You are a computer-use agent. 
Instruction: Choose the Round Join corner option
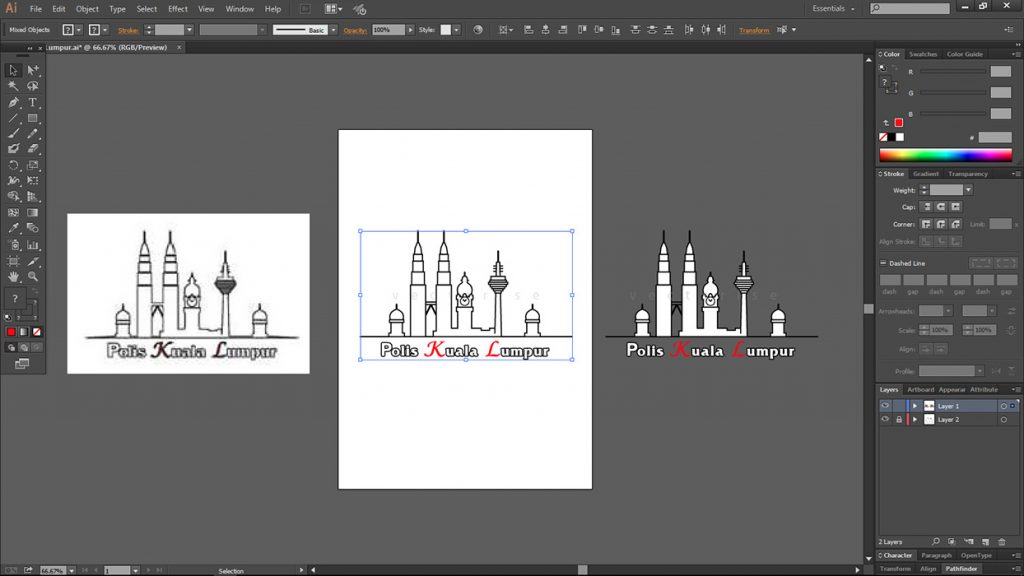click(x=941, y=224)
